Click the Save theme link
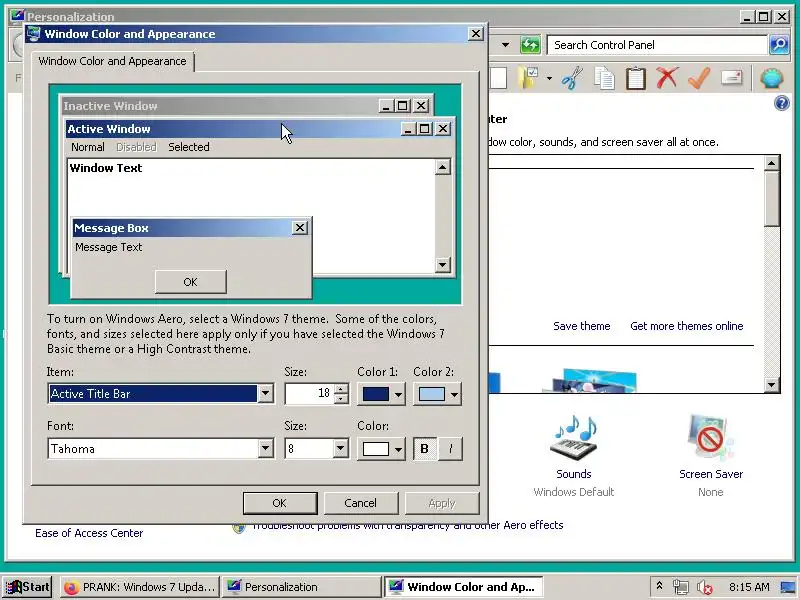 coord(582,326)
